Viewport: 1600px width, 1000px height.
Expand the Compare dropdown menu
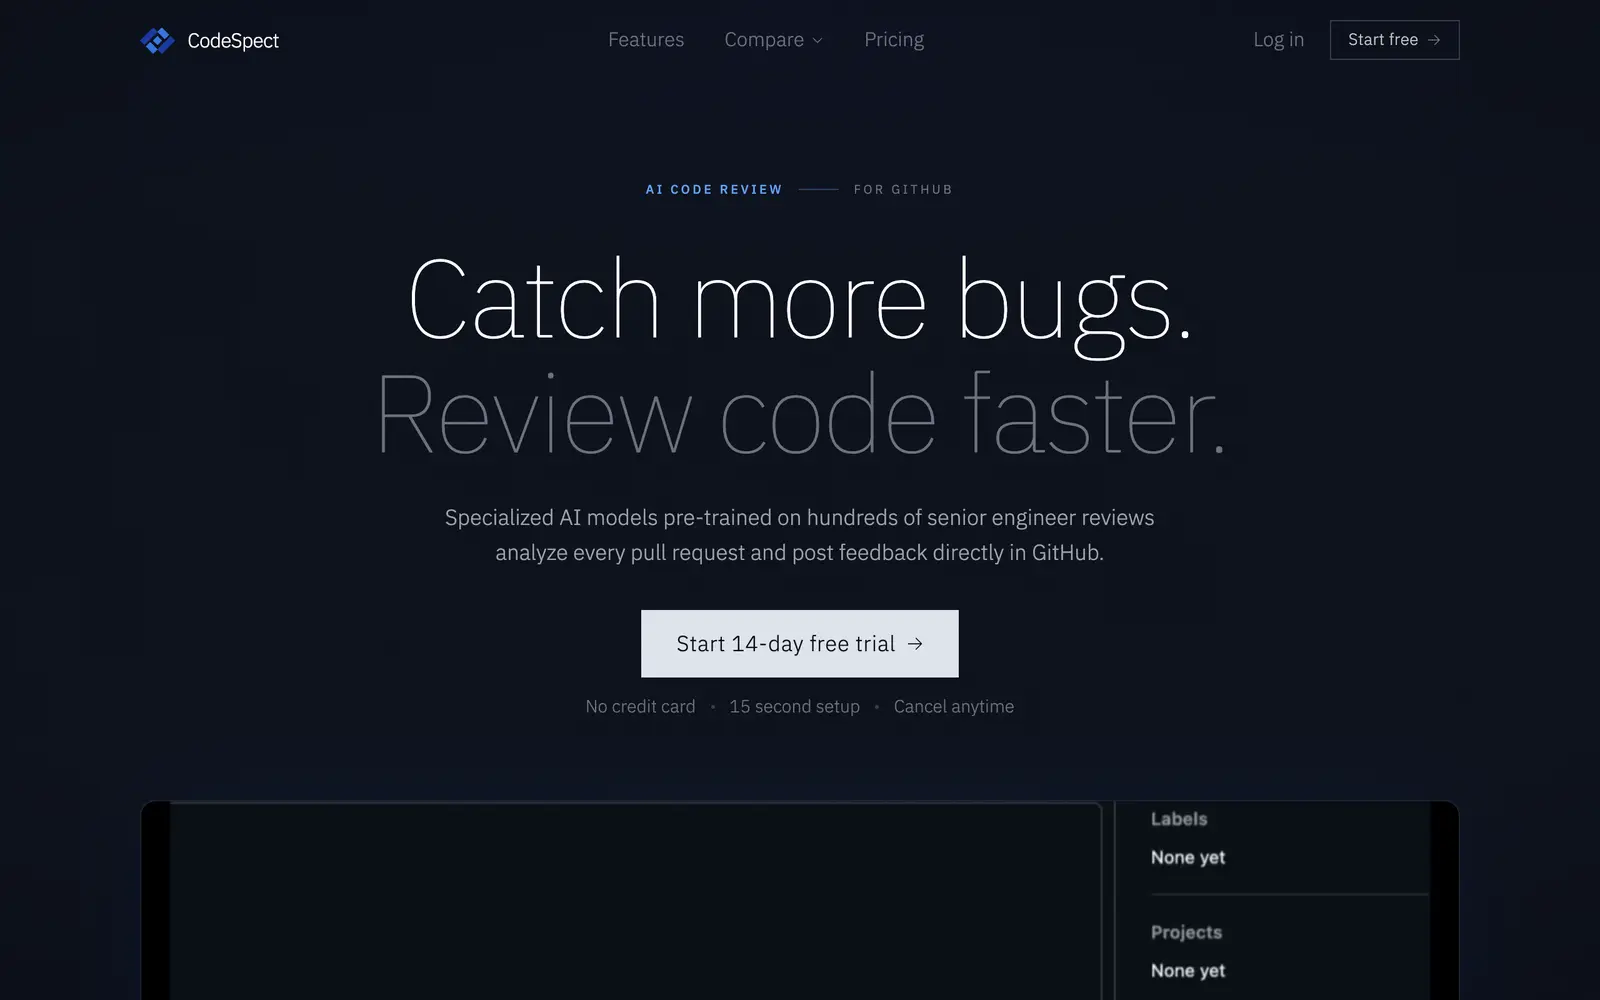[x=773, y=40]
